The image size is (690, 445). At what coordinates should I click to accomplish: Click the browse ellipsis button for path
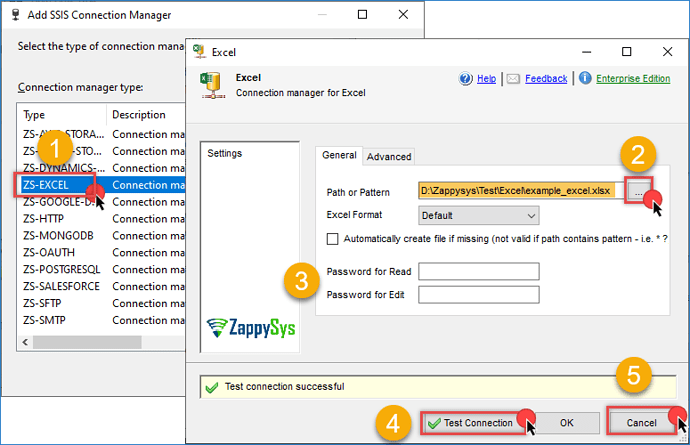pyautogui.click(x=637, y=190)
